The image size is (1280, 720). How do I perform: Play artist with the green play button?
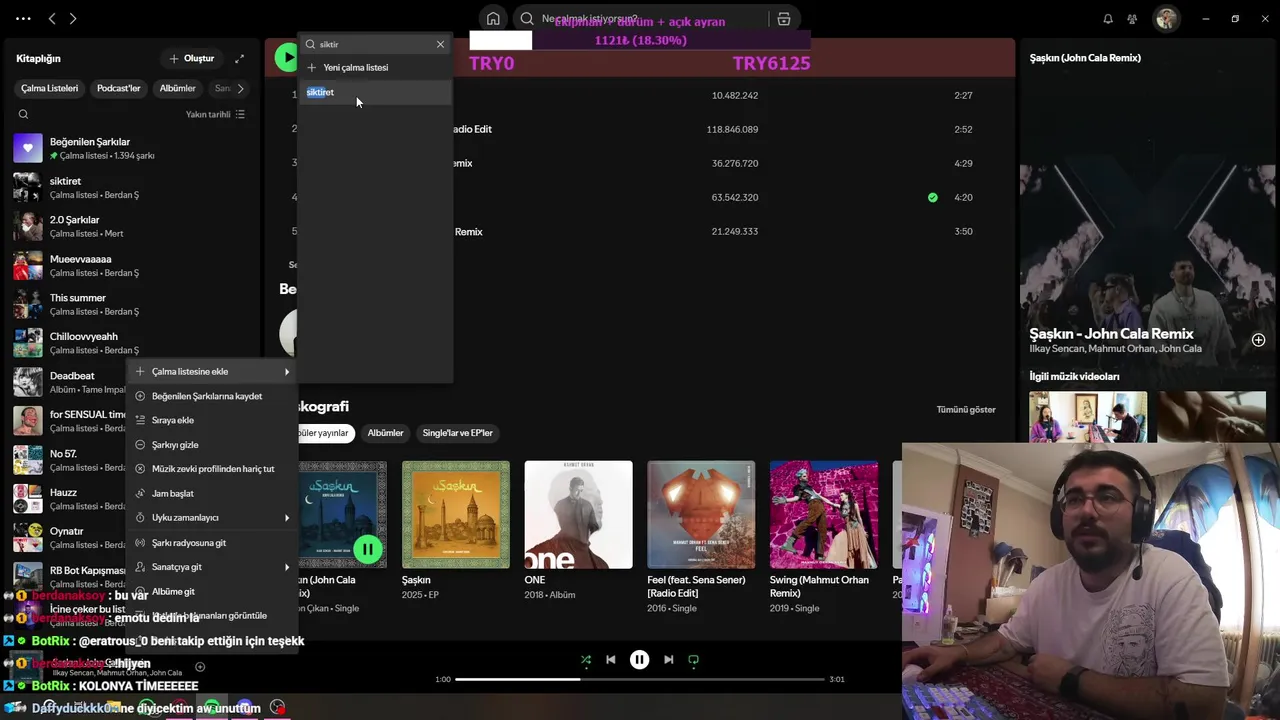pos(286,58)
